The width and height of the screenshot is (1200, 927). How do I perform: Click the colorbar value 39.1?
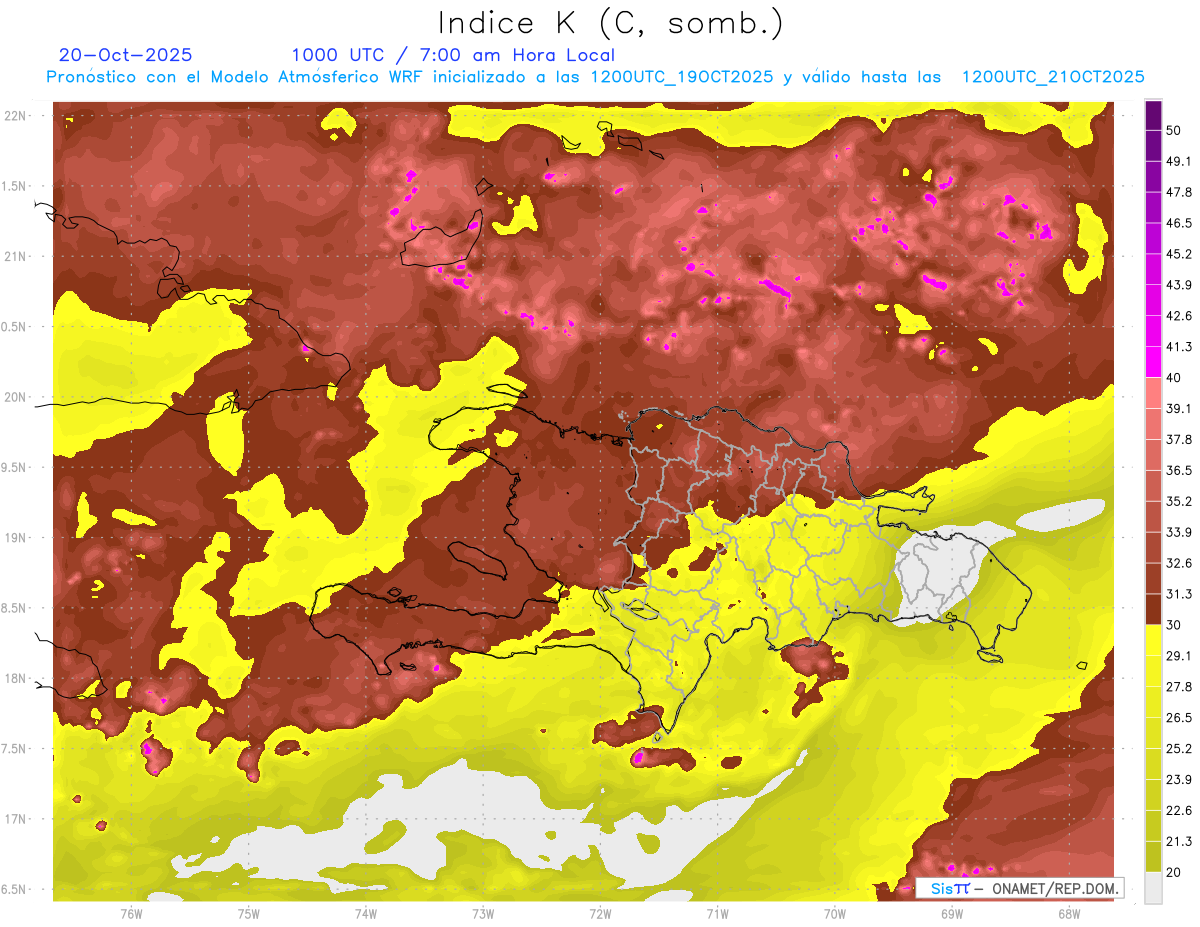click(1179, 408)
